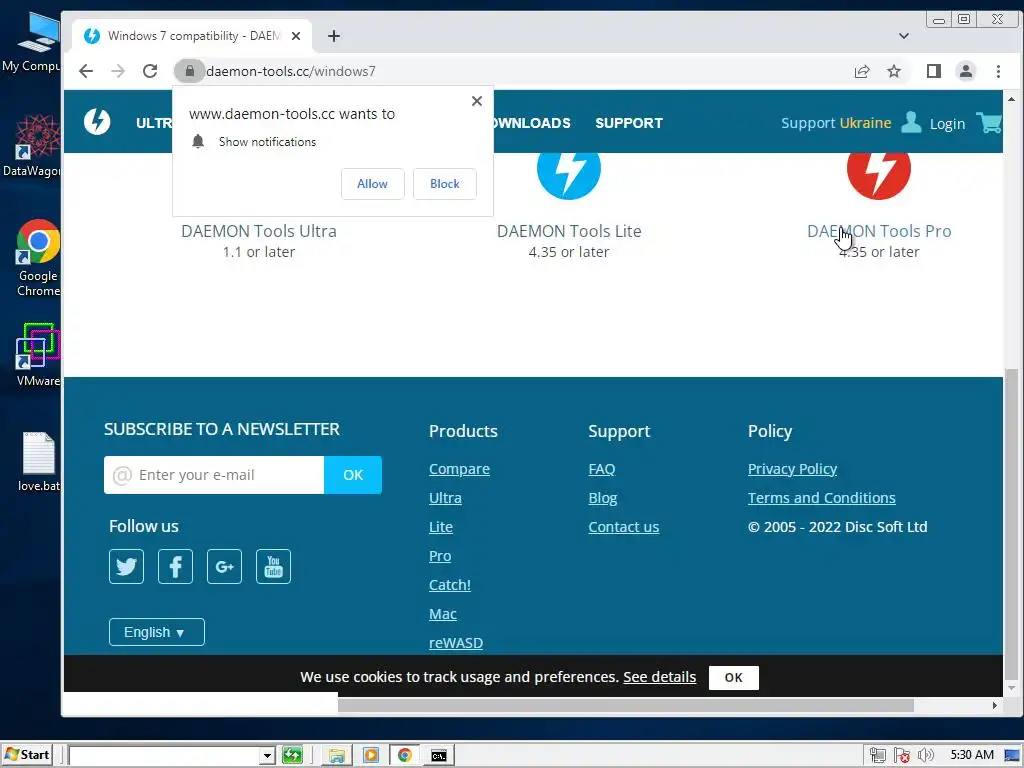
Task: Open the FAQ support link
Action: [x=601, y=469]
